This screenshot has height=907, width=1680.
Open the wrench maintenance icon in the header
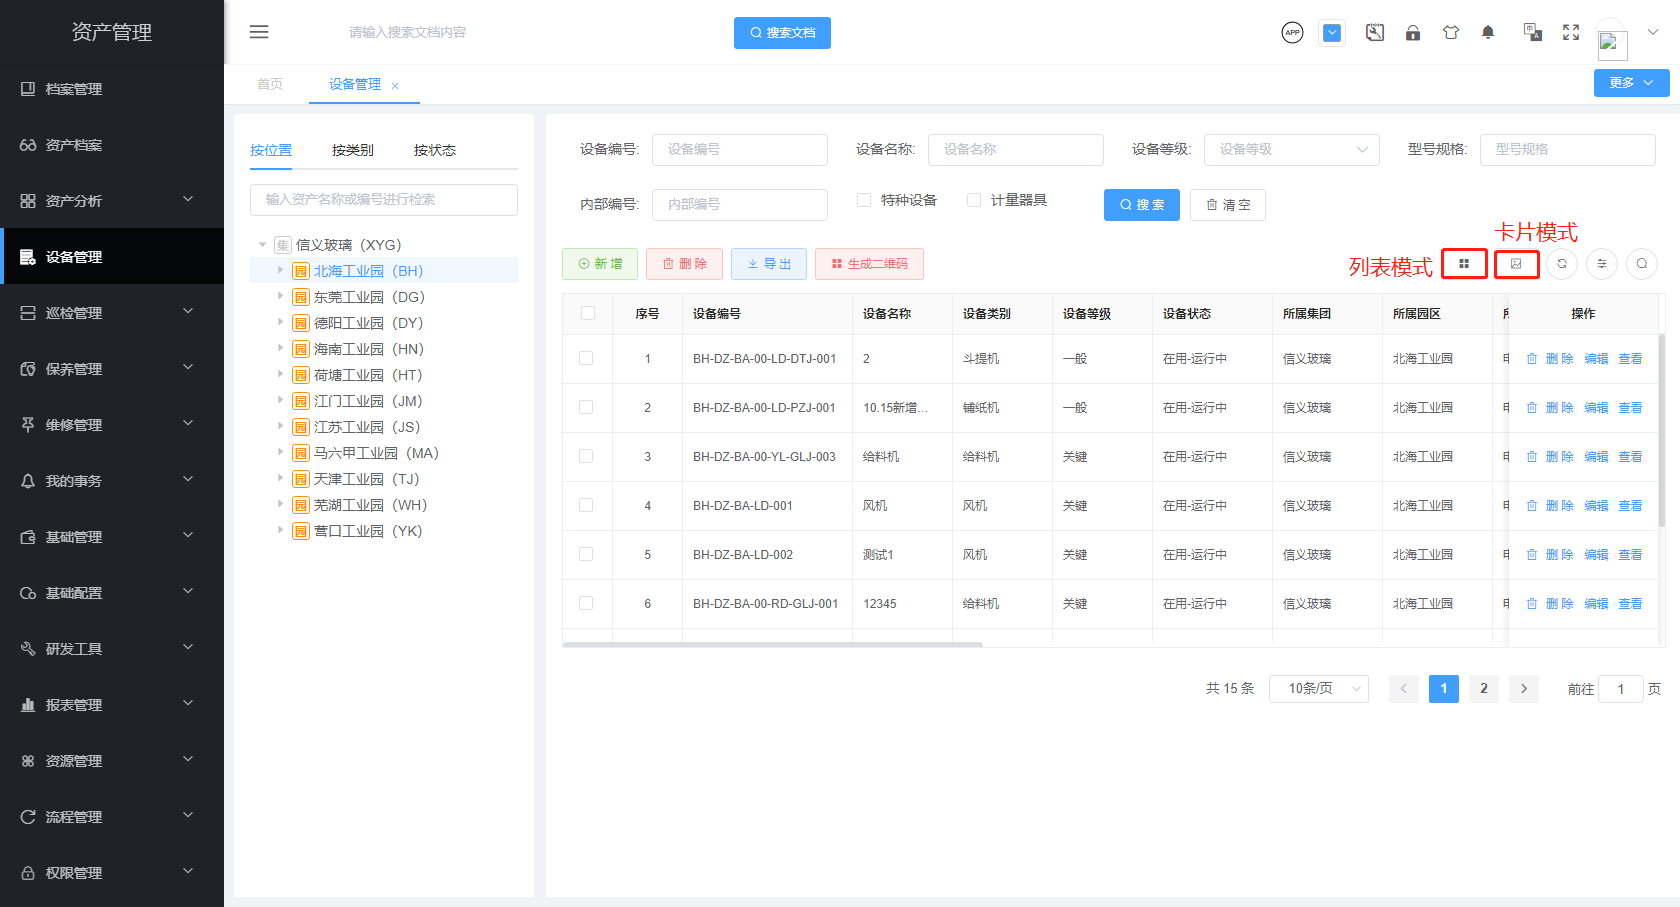tap(1375, 33)
